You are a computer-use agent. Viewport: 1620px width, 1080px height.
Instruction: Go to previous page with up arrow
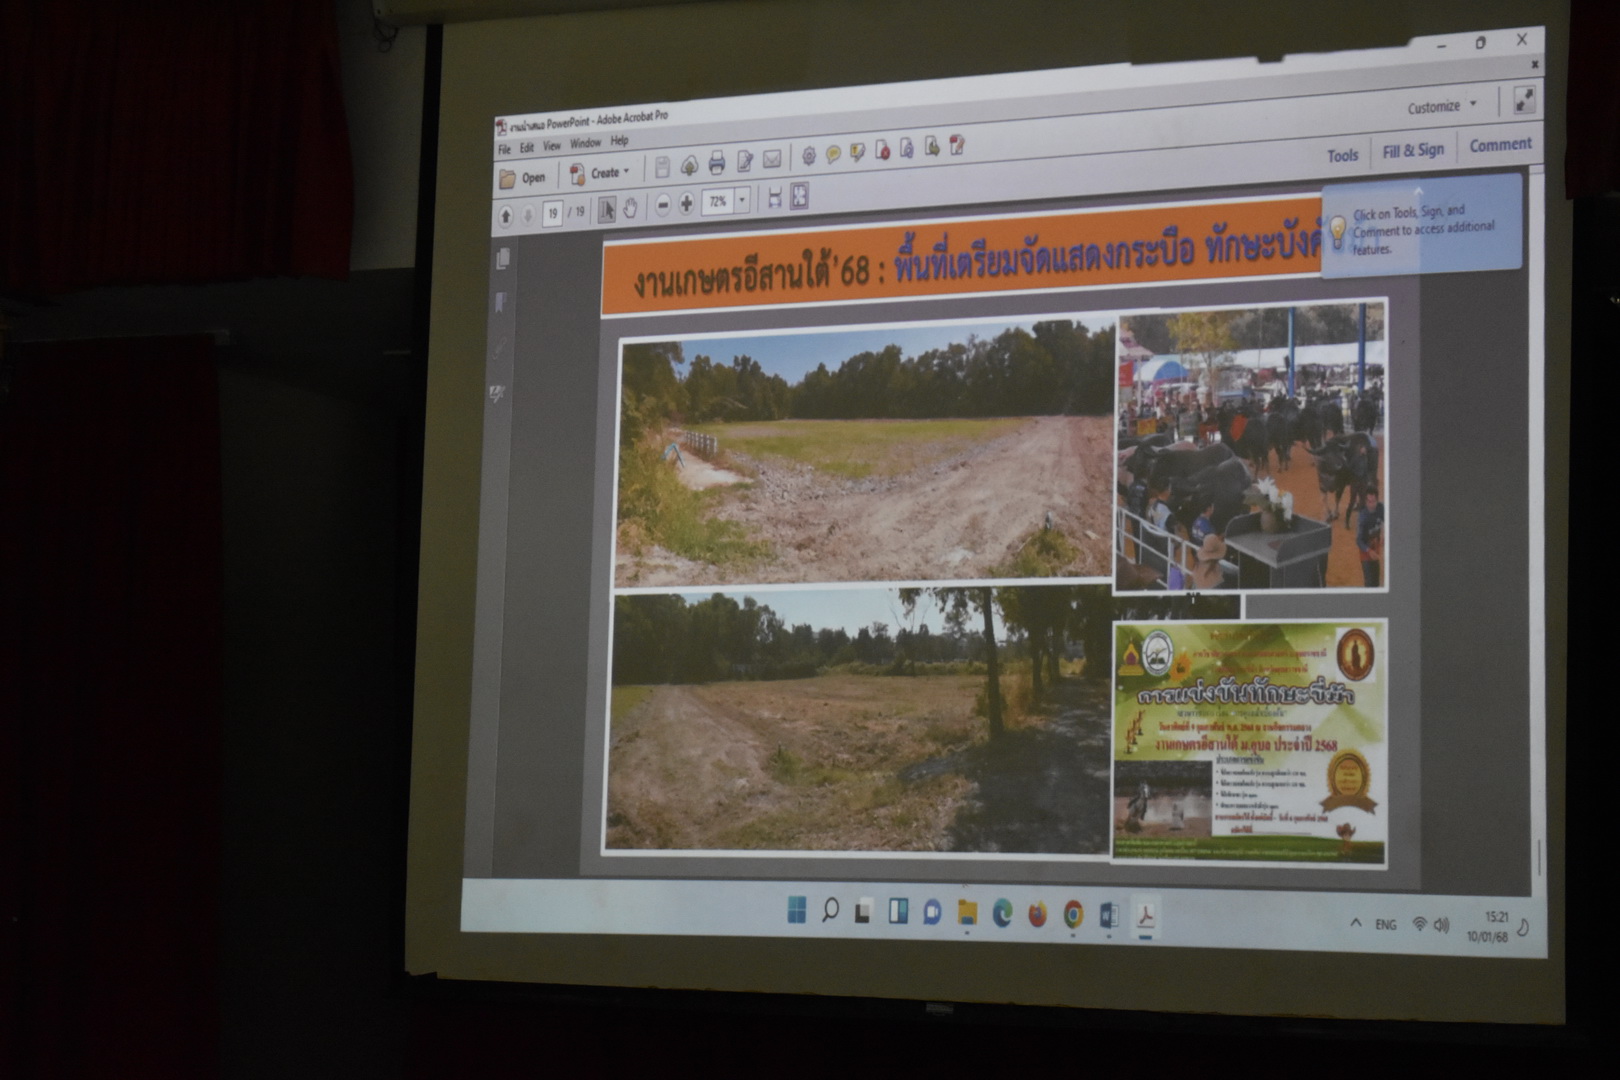pyautogui.click(x=506, y=215)
